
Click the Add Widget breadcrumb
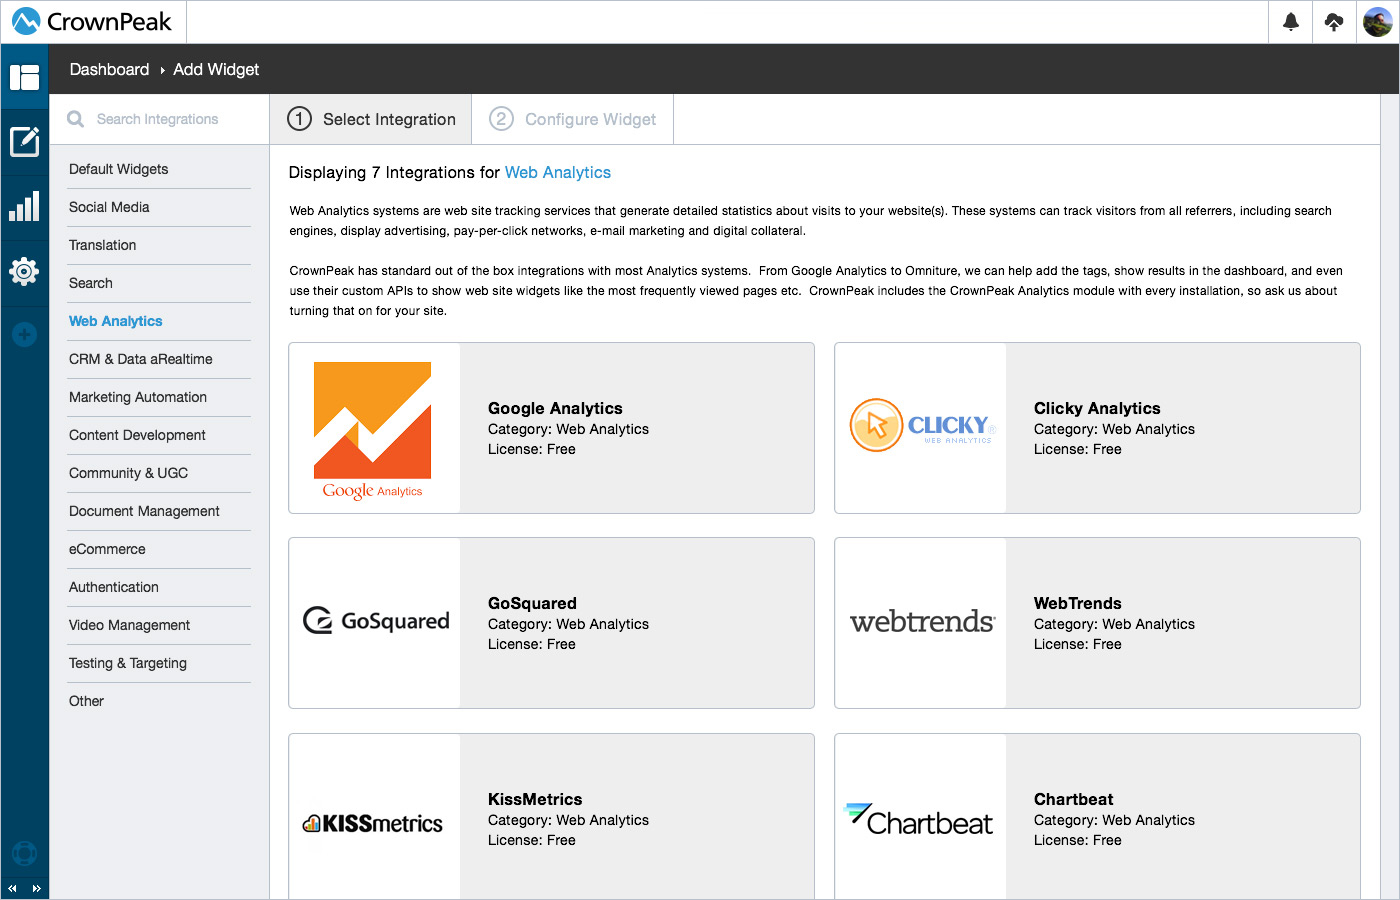216,69
